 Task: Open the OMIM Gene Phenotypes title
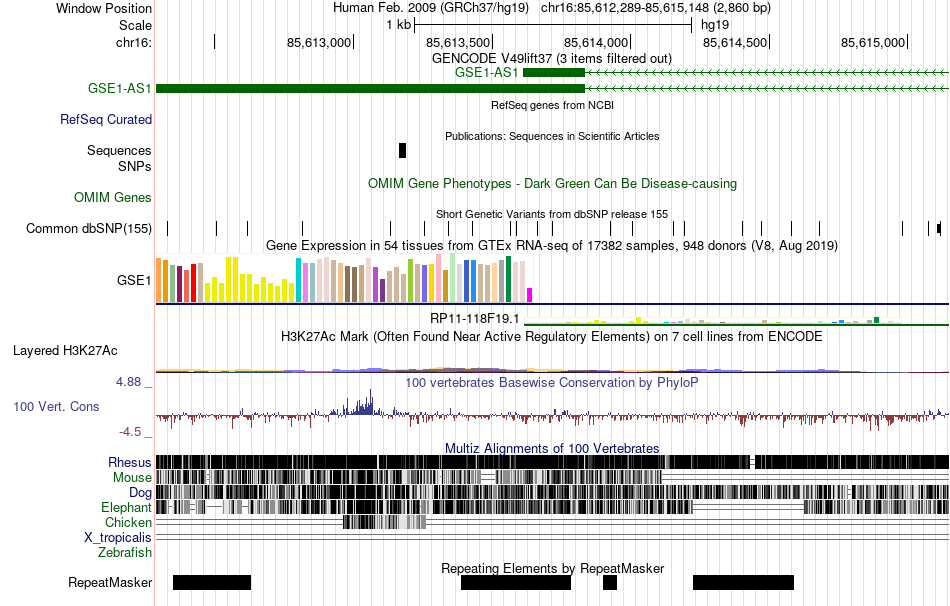coord(552,184)
